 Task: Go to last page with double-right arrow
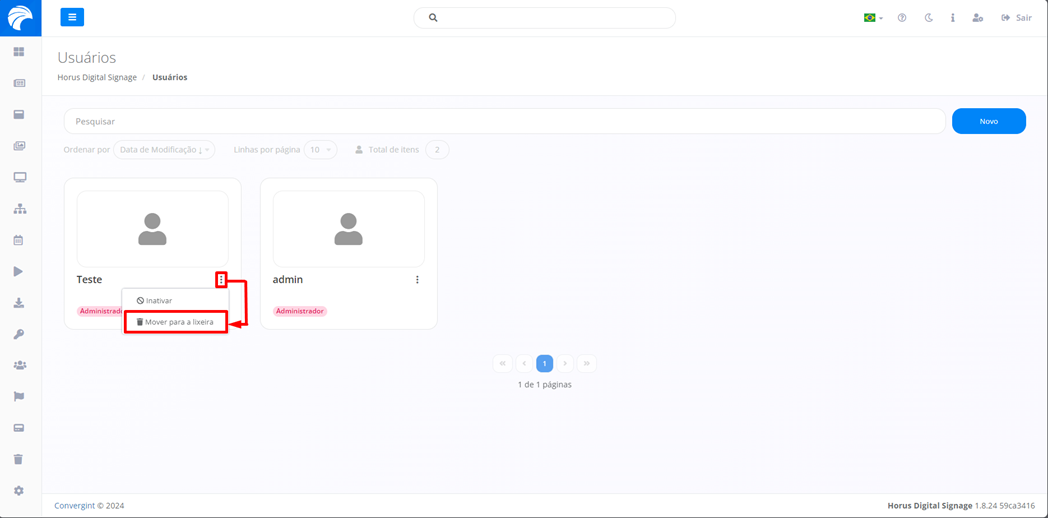click(x=587, y=364)
